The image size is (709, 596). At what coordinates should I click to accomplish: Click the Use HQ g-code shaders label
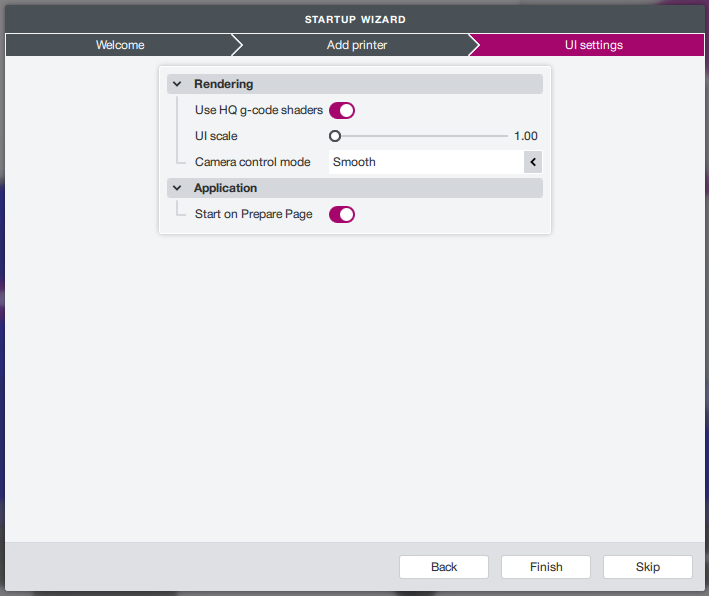[x=259, y=110]
